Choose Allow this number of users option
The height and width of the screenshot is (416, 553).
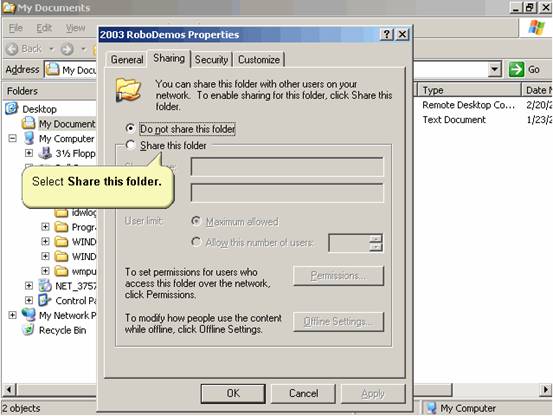(x=196, y=242)
